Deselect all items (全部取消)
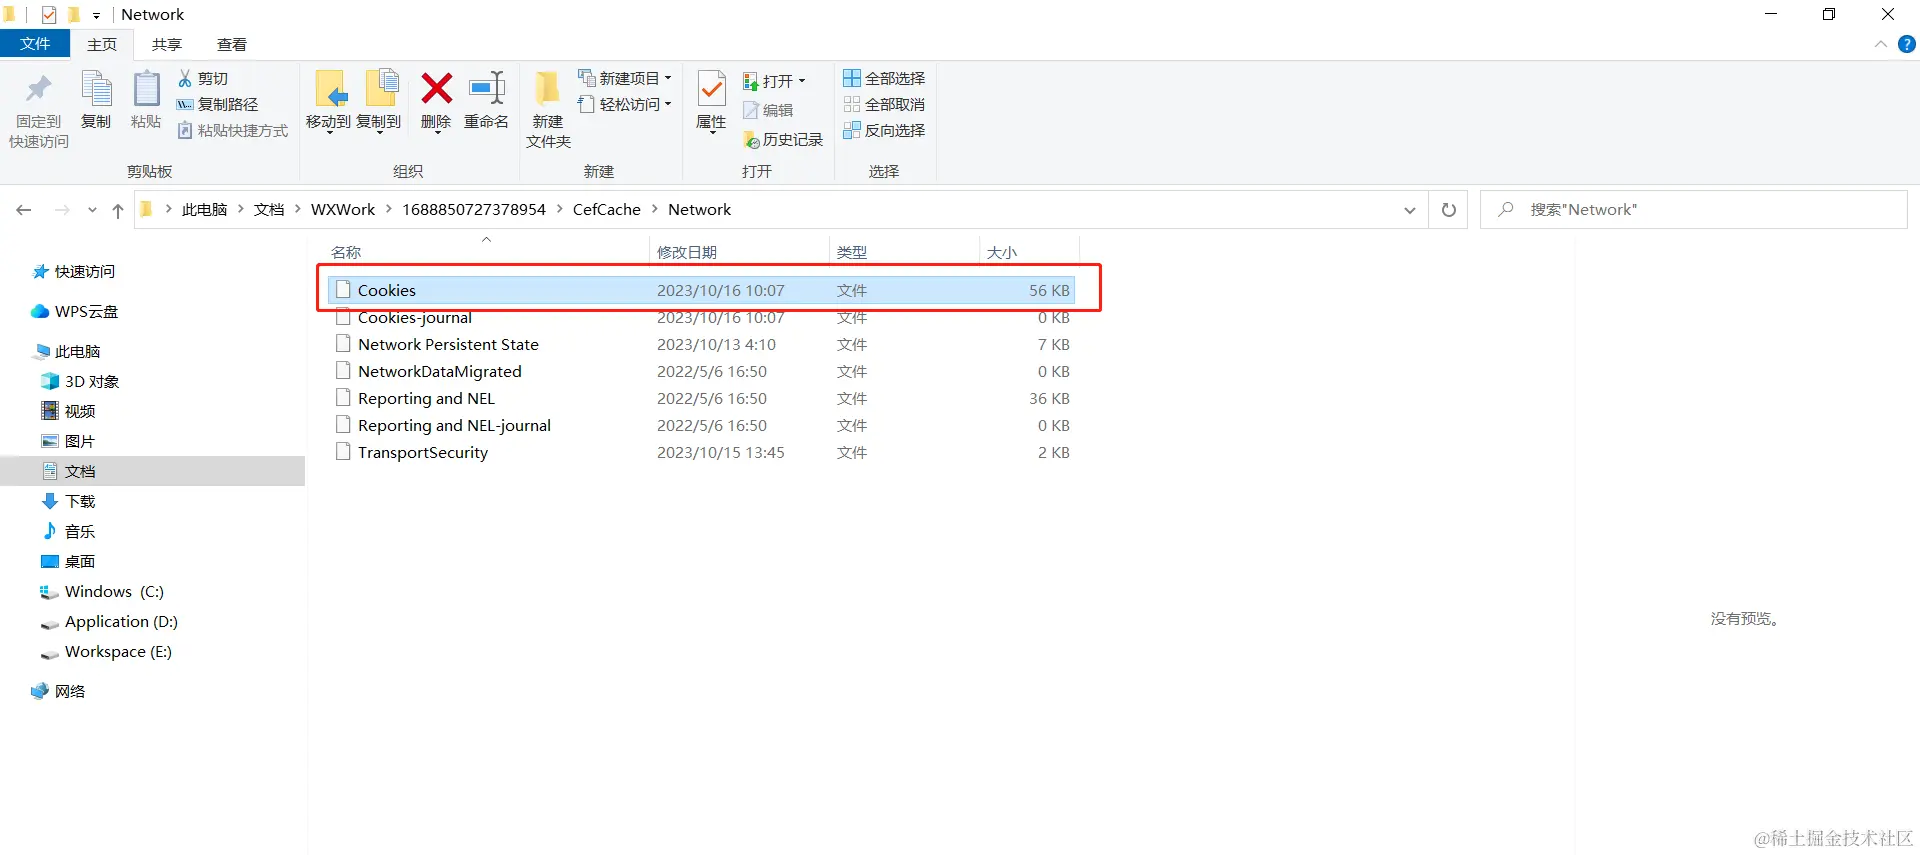Image resolution: width=1920 pixels, height=855 pixels. click(x=884, y=105)
